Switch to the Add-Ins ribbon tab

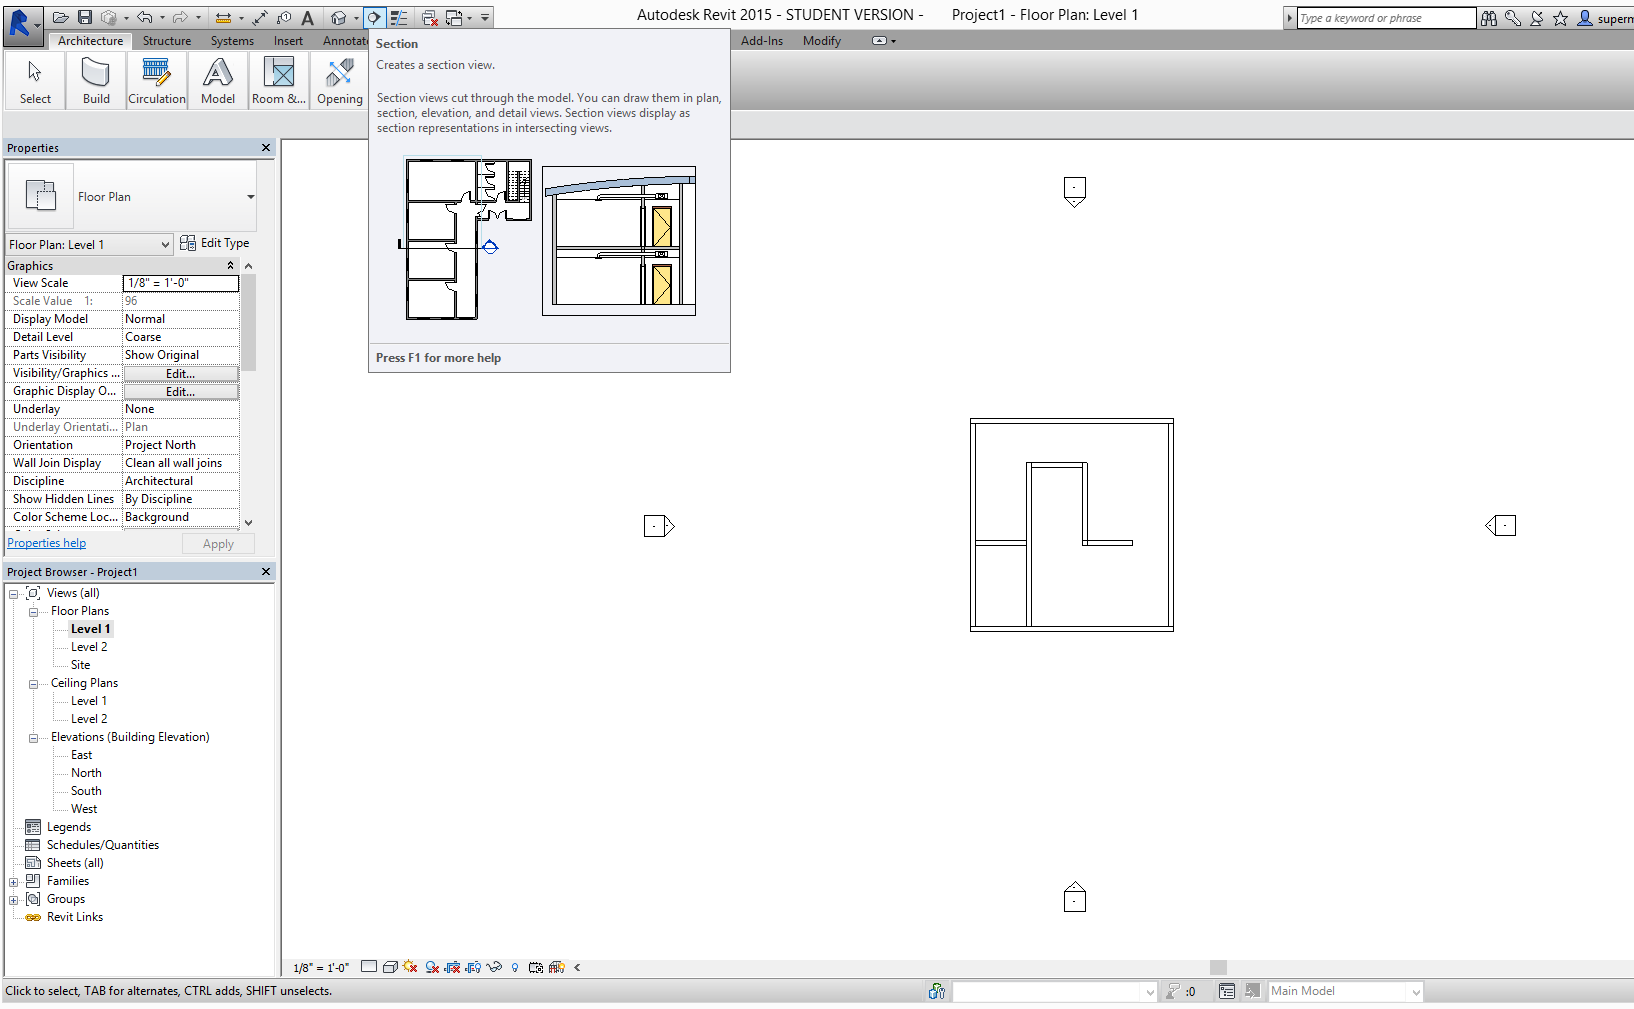(762, 41)
